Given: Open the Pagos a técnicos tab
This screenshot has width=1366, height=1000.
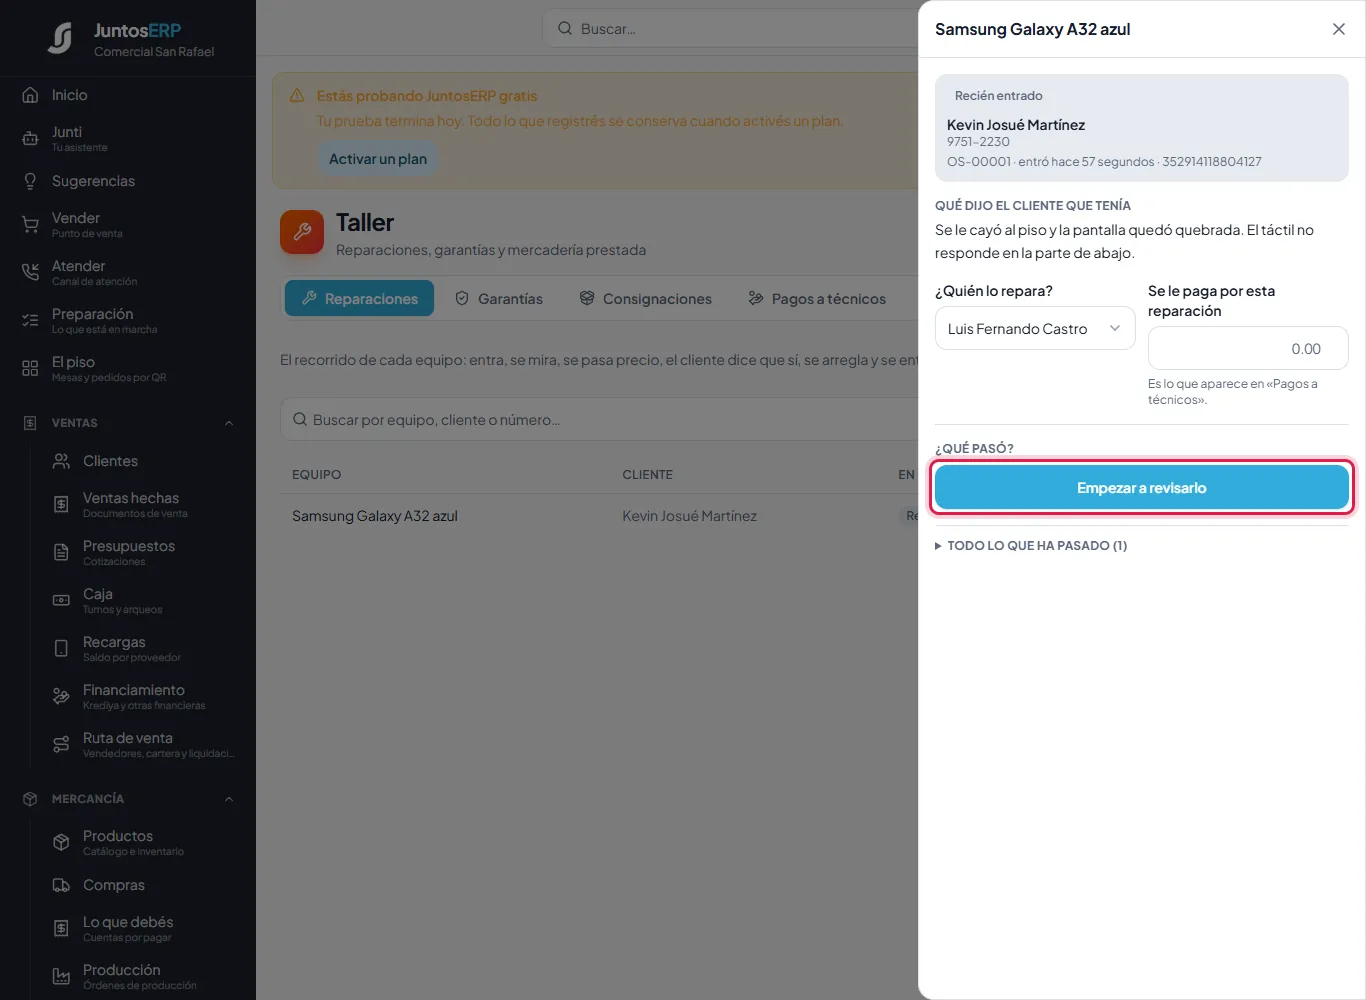Looking at the screenshot, I should (816, 298).
